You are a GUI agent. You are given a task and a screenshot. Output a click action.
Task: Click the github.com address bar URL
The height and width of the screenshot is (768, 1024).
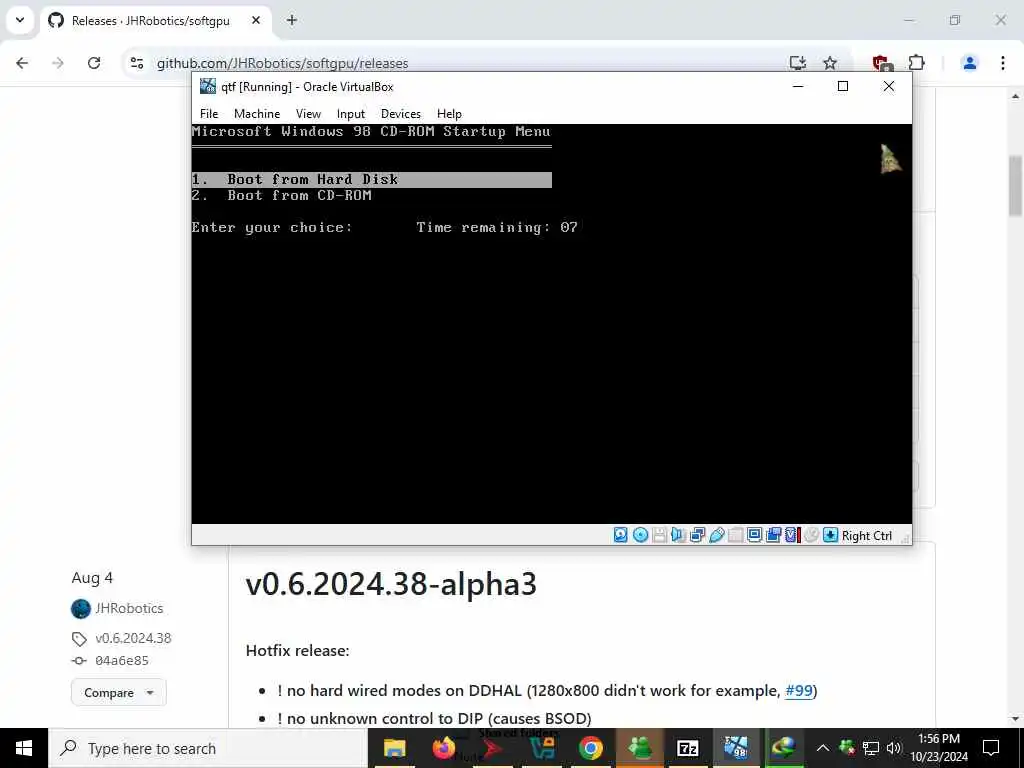(282, 63)
